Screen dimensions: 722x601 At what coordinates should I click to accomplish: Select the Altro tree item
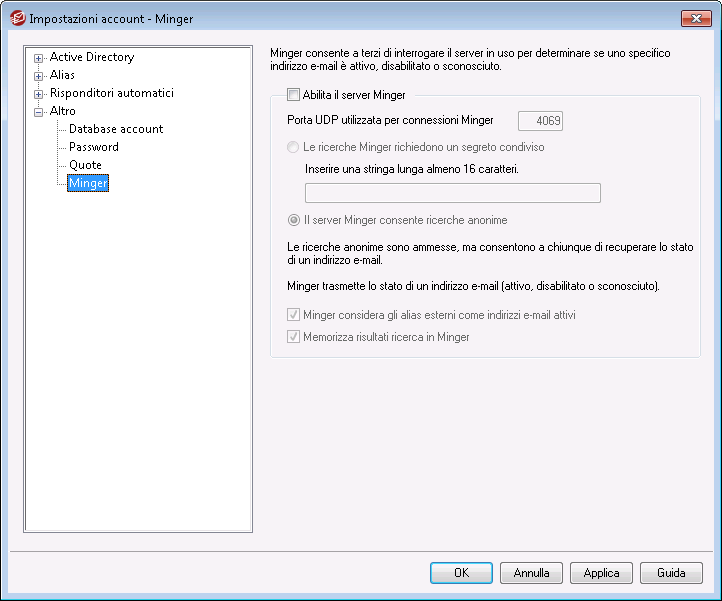63,111
